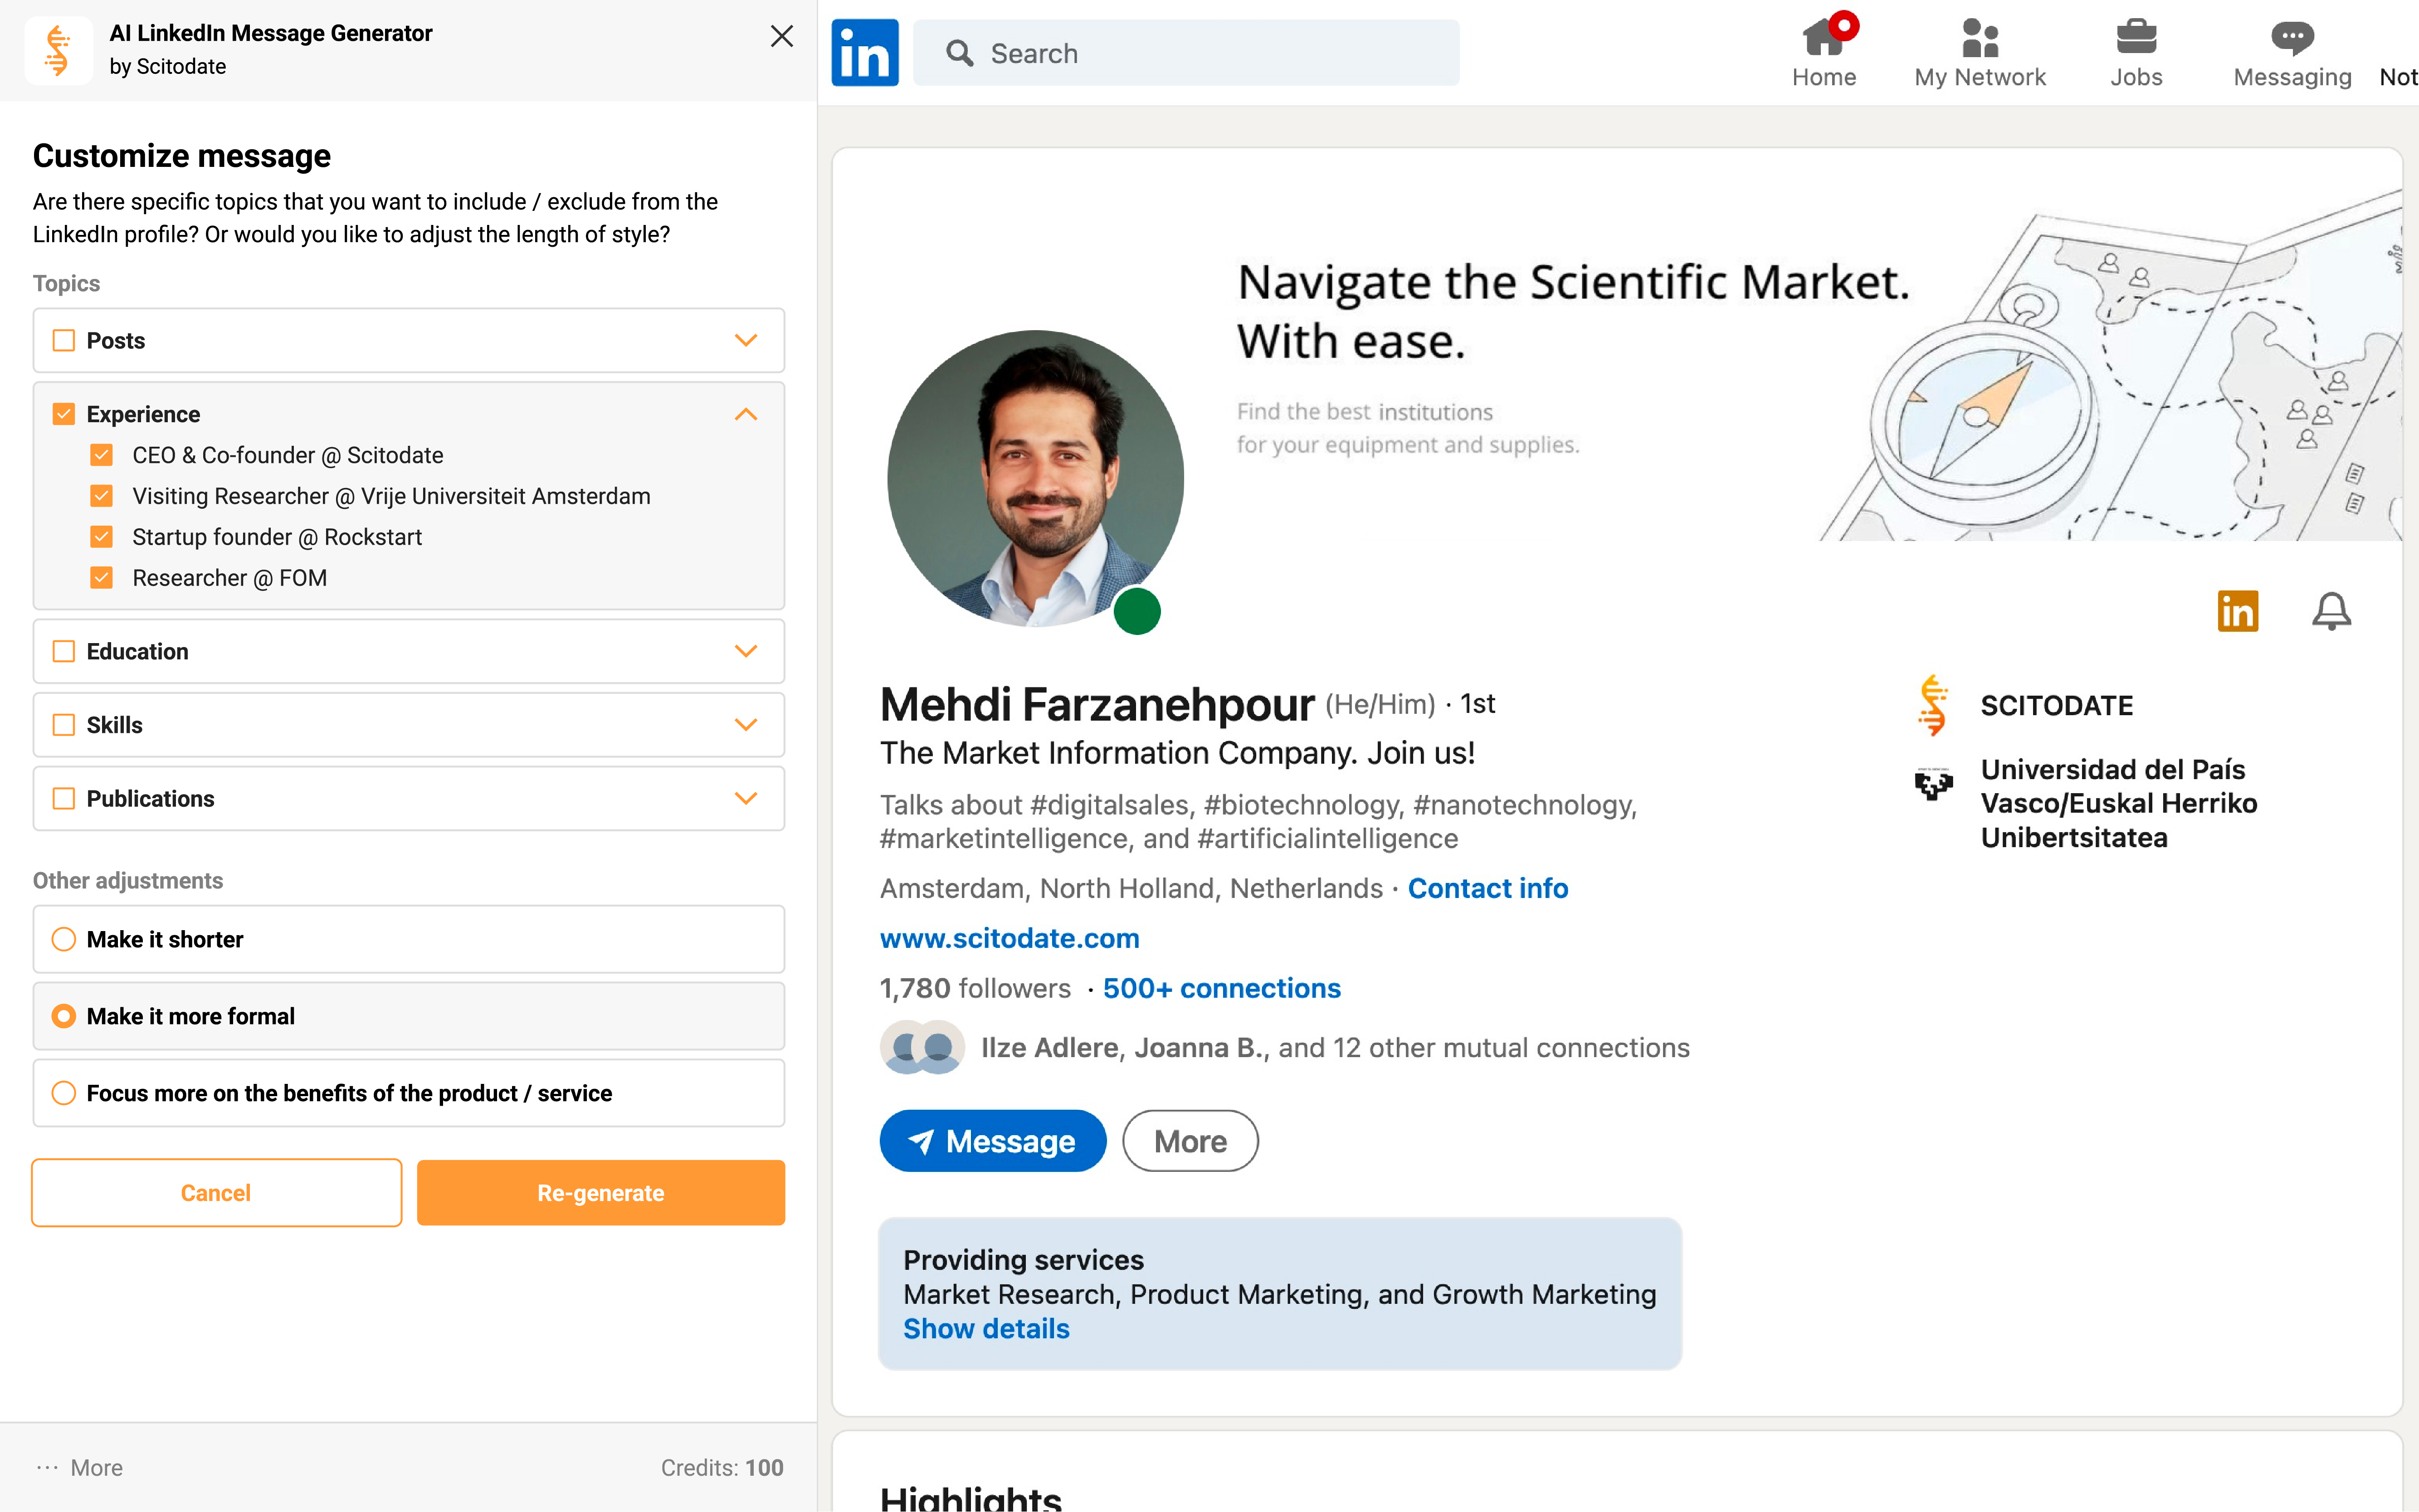Click Show details under Providing services
The height and width of the screenshot is (1512, 2419).
pyautogui.click(x=986, y=1329)
